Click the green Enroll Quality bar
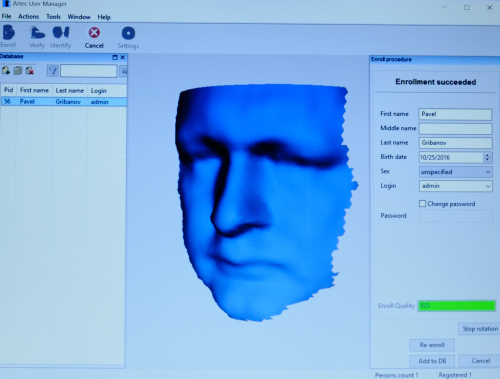 457,306
